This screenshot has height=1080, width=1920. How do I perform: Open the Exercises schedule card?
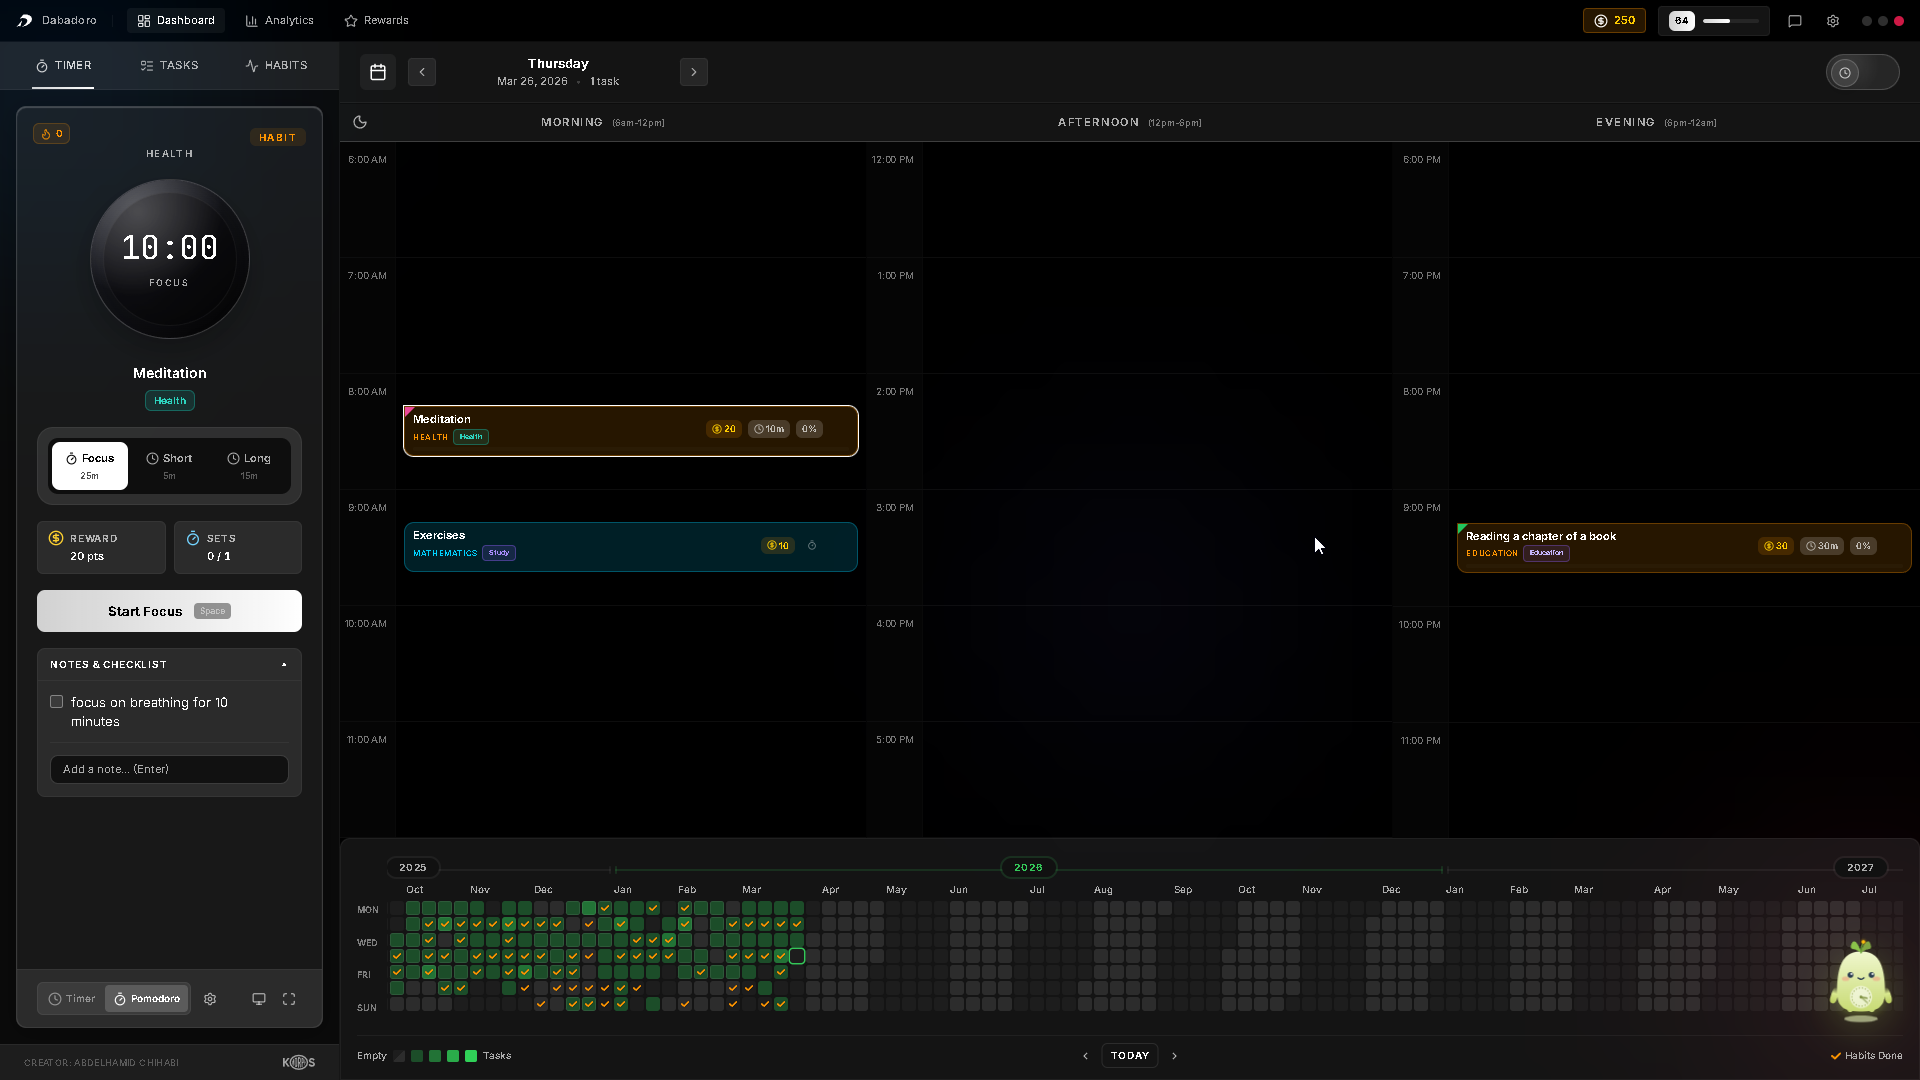631,547
